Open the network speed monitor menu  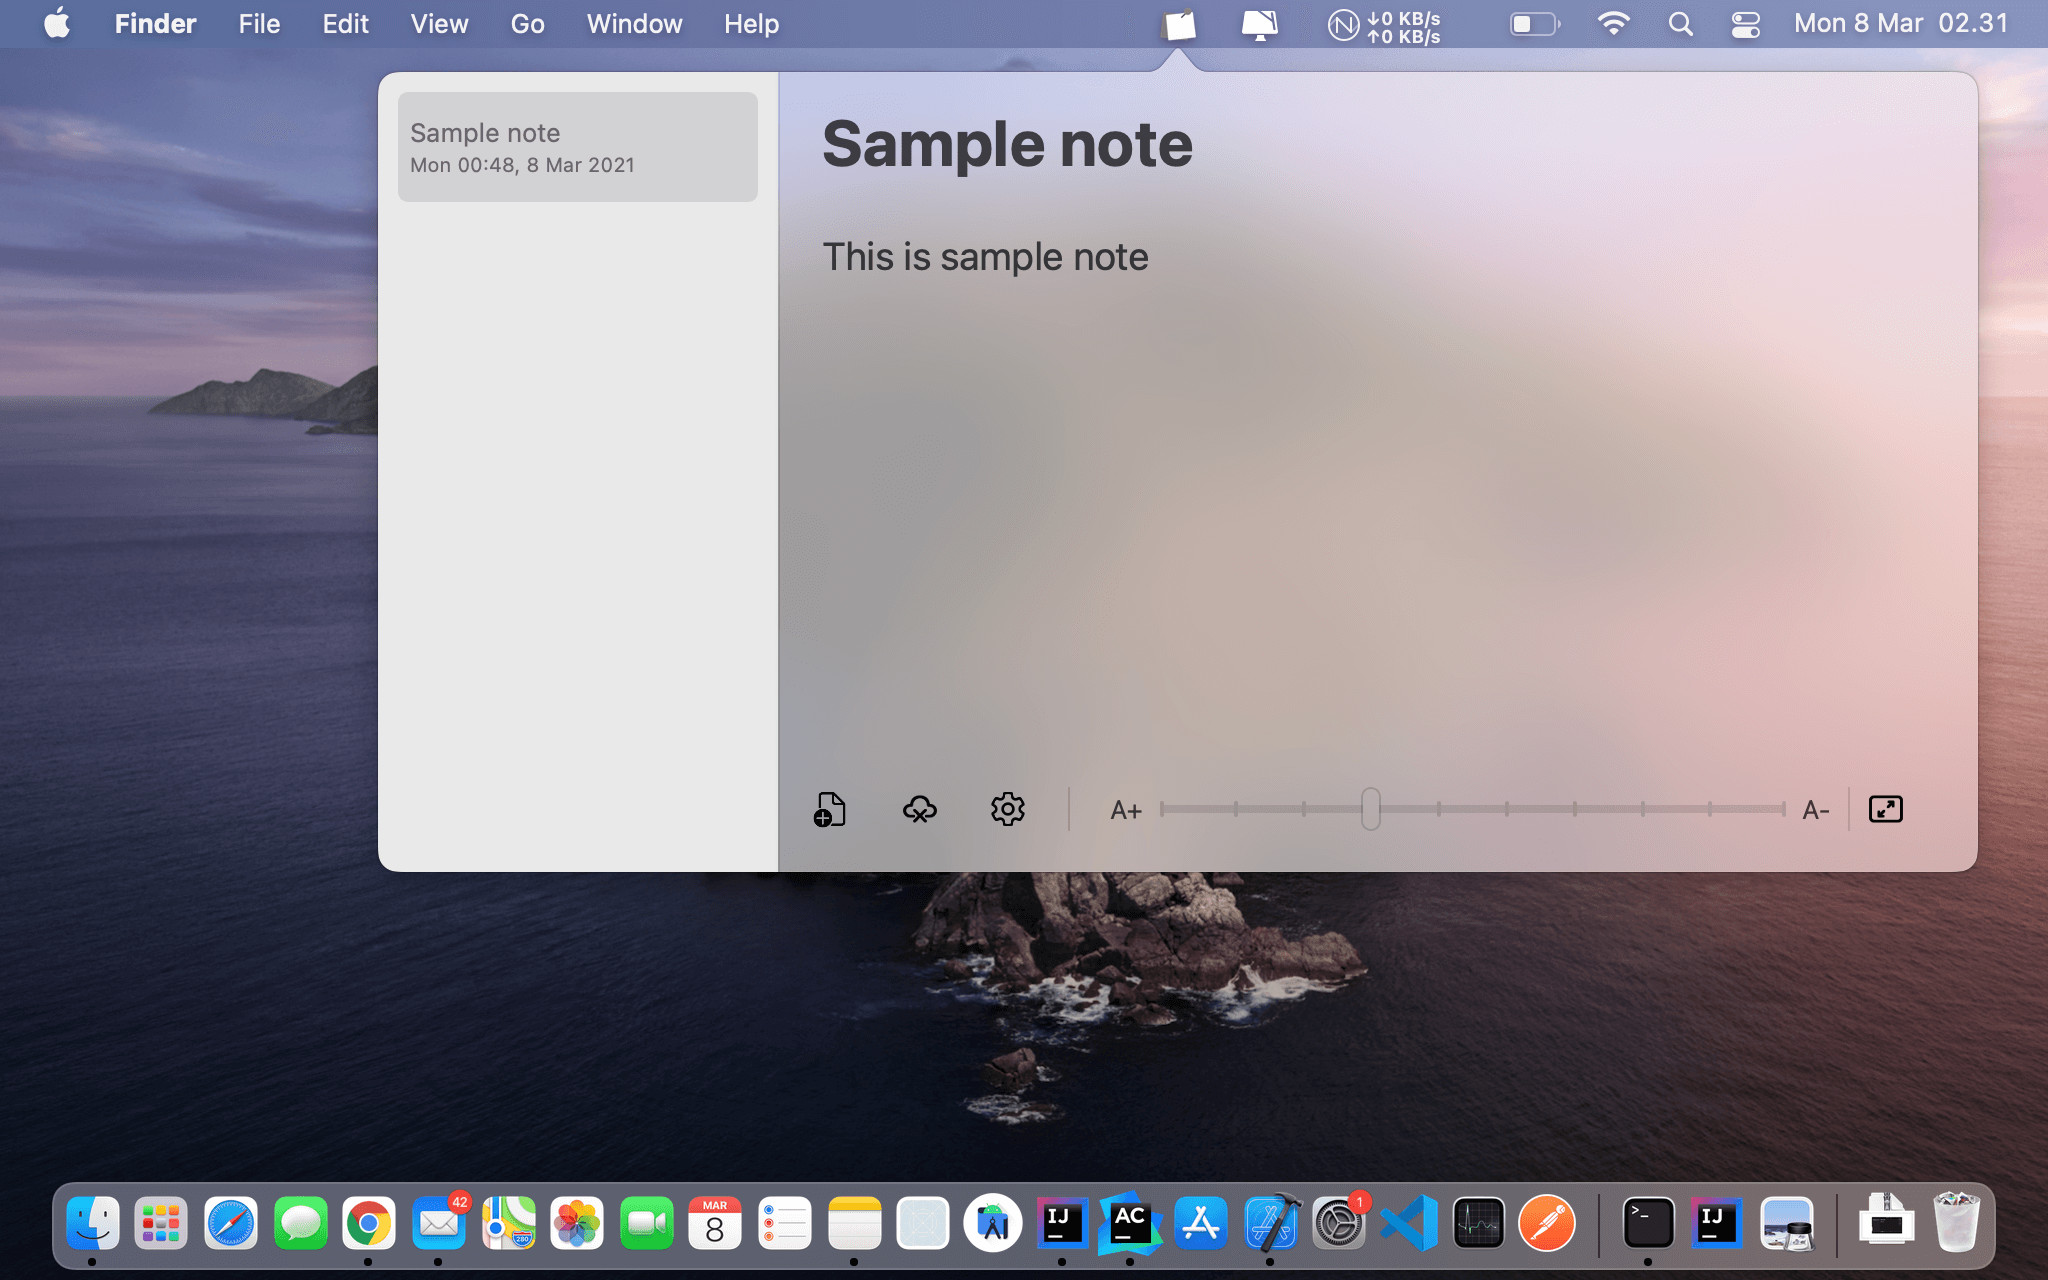pyautogui.click(x=1385, y=26)
